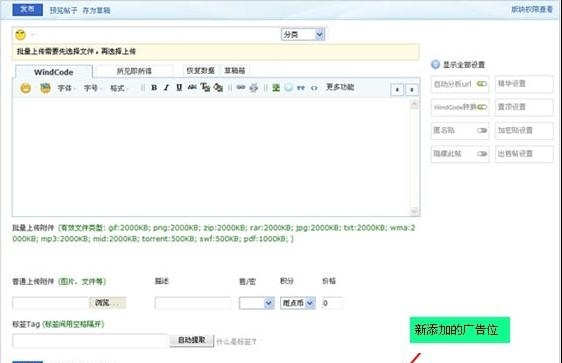Expand 显示全部设置 with the round arrow icon
Viewport: 562px width, 363px height.
click(435, 65)
